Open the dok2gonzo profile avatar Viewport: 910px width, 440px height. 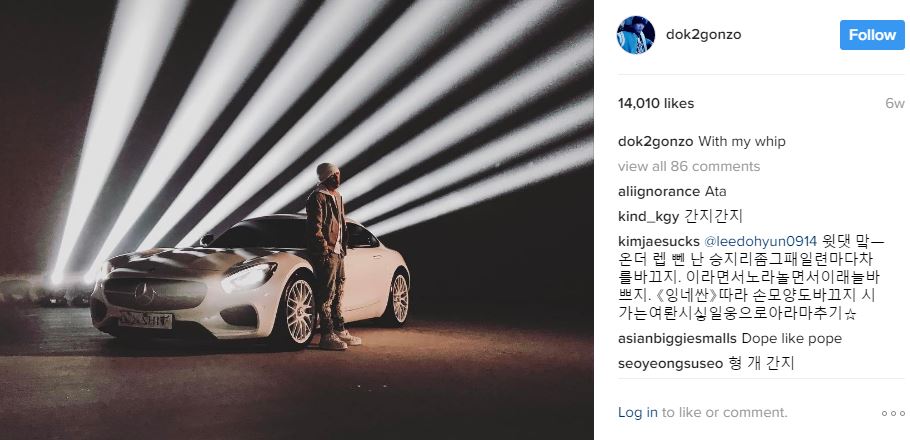pyautogui.click(x=635, y=35)
